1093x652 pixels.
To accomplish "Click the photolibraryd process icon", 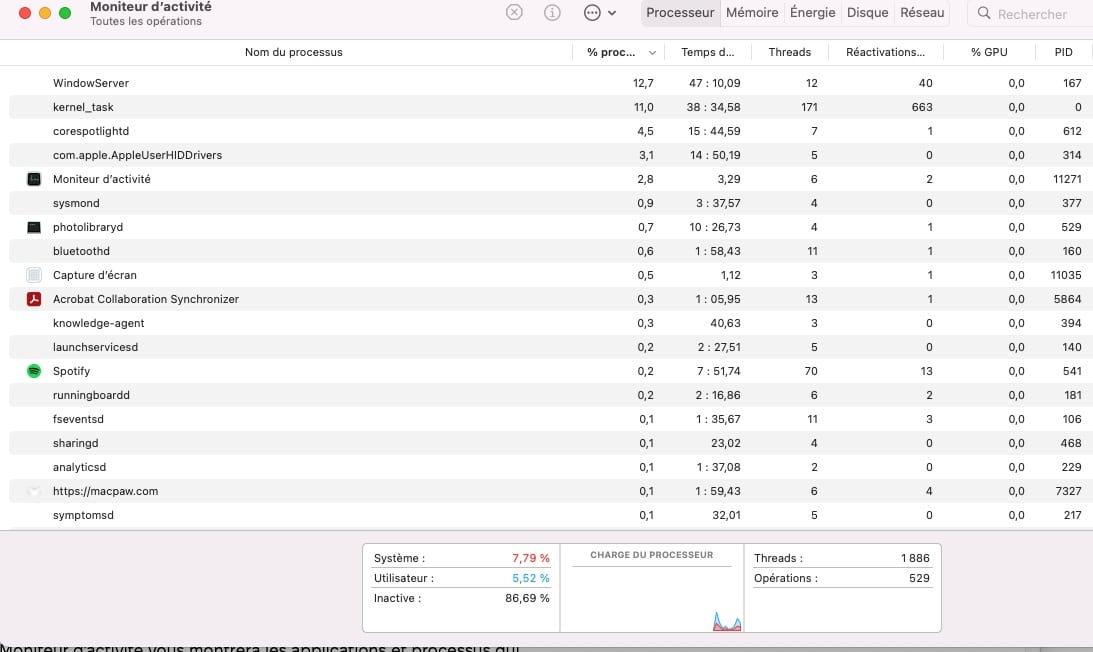I will [33, 227].
